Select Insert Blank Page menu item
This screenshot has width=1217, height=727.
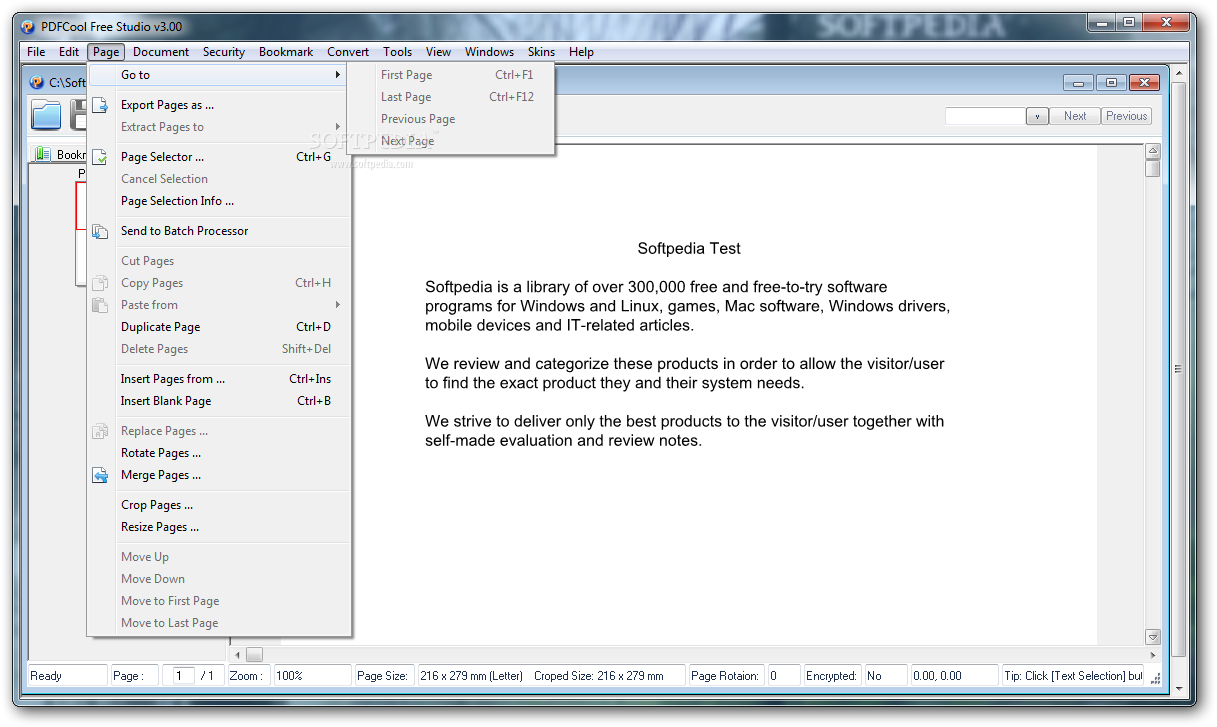(219, 400)
